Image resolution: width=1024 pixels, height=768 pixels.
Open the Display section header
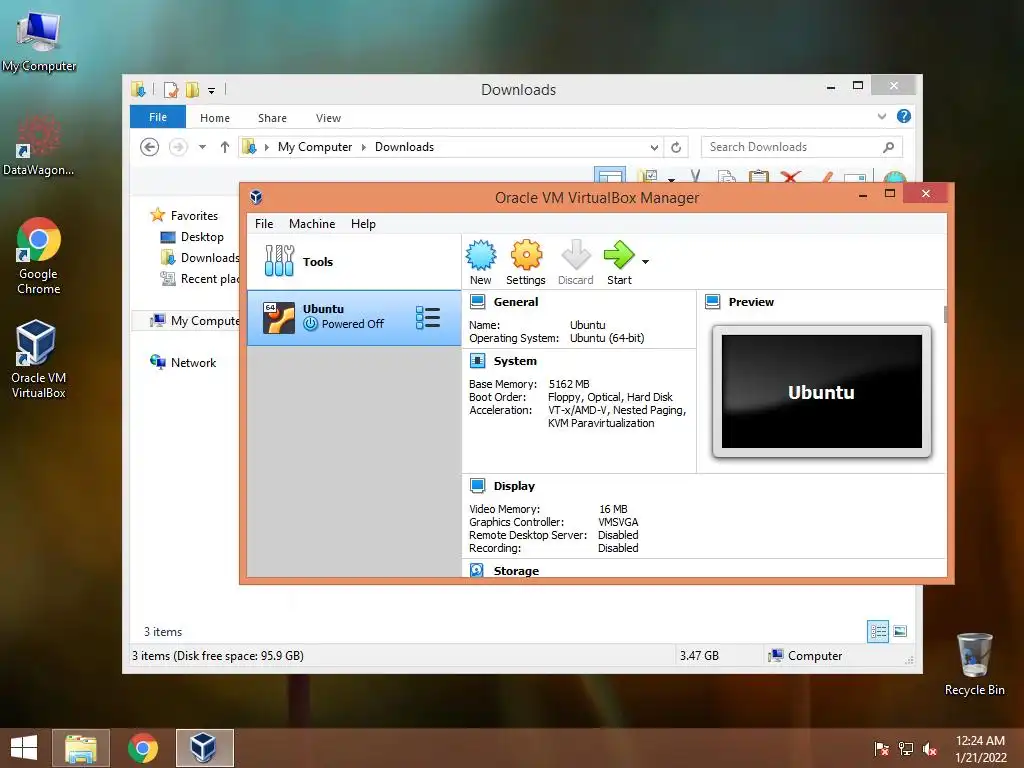pyautogui.click(x=514, y=486)
